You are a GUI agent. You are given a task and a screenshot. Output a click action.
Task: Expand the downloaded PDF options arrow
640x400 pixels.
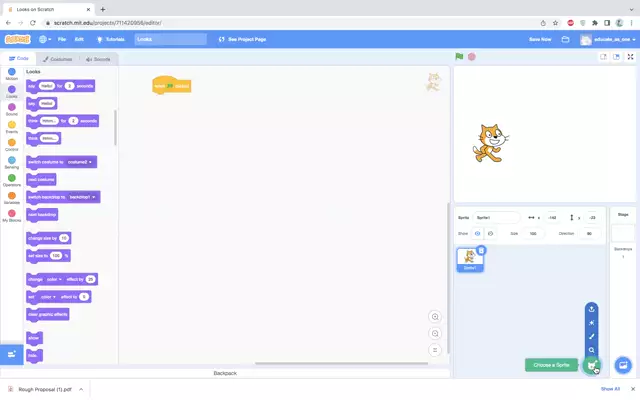click(81, 389)
